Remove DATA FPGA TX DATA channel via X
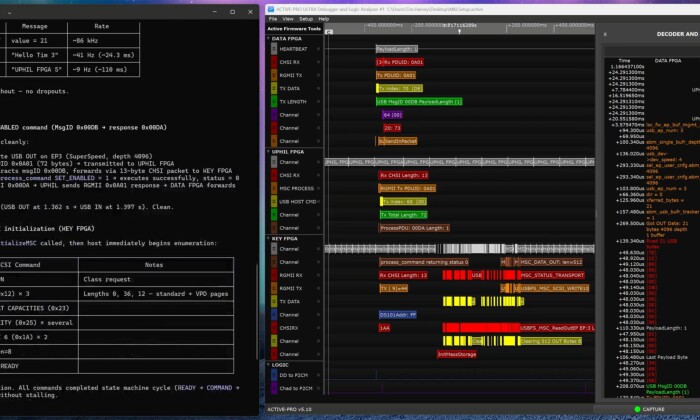This screenshot has width=700, height=420. (318, 88)
